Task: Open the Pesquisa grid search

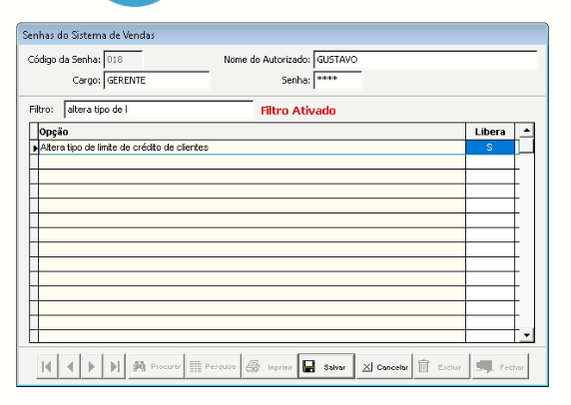Action: click(213, 366)
